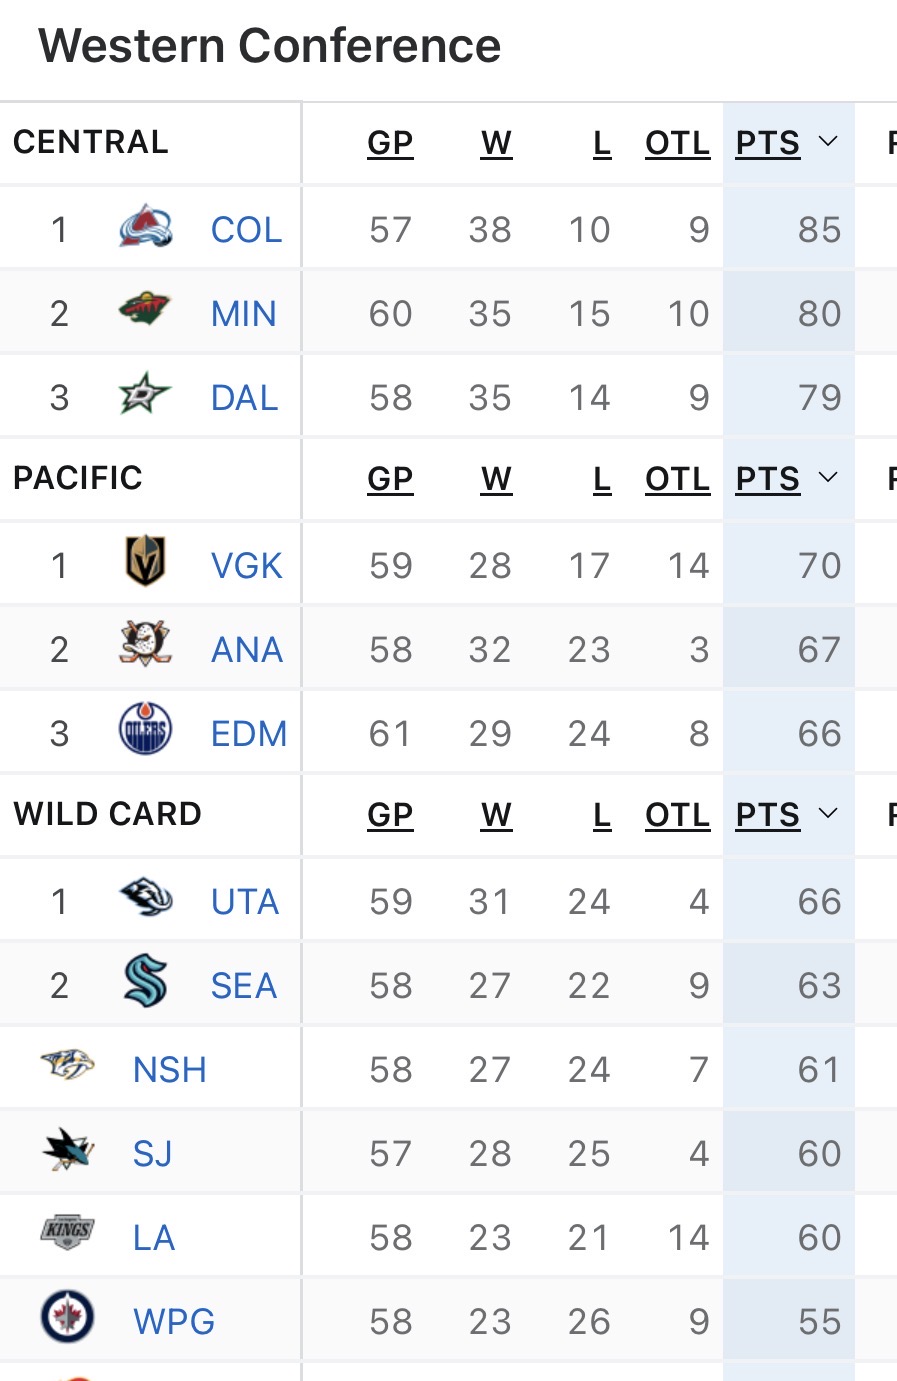This screenshot has width=897, height=1381.
Task: Sort Central division by GP column
Action: point(390,143)
